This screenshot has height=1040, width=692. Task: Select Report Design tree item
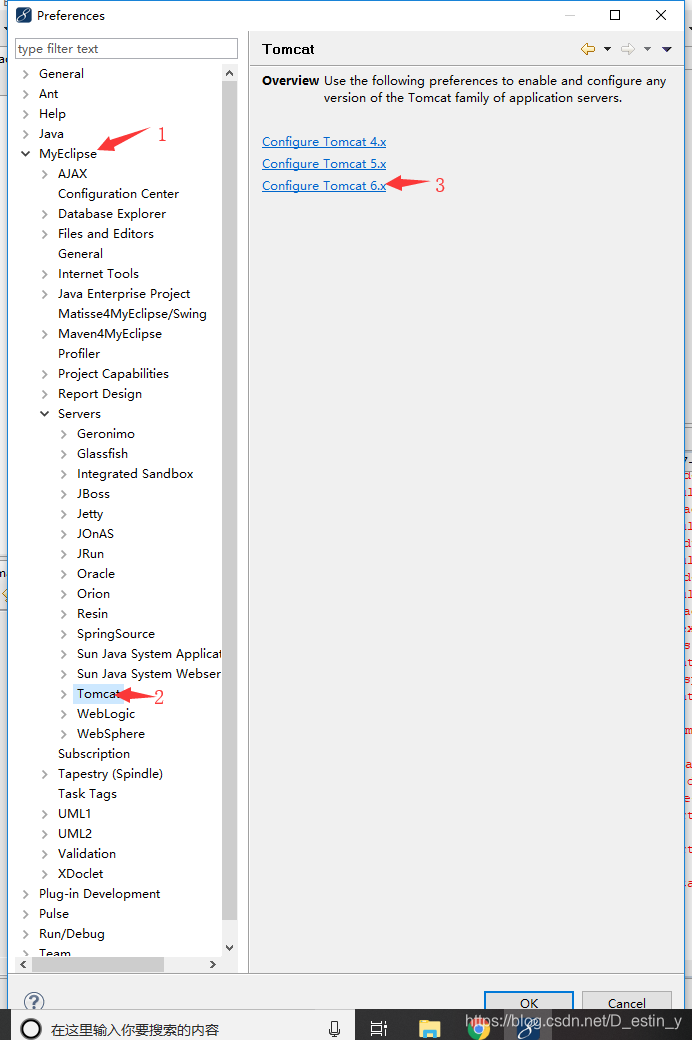(100, 393)
